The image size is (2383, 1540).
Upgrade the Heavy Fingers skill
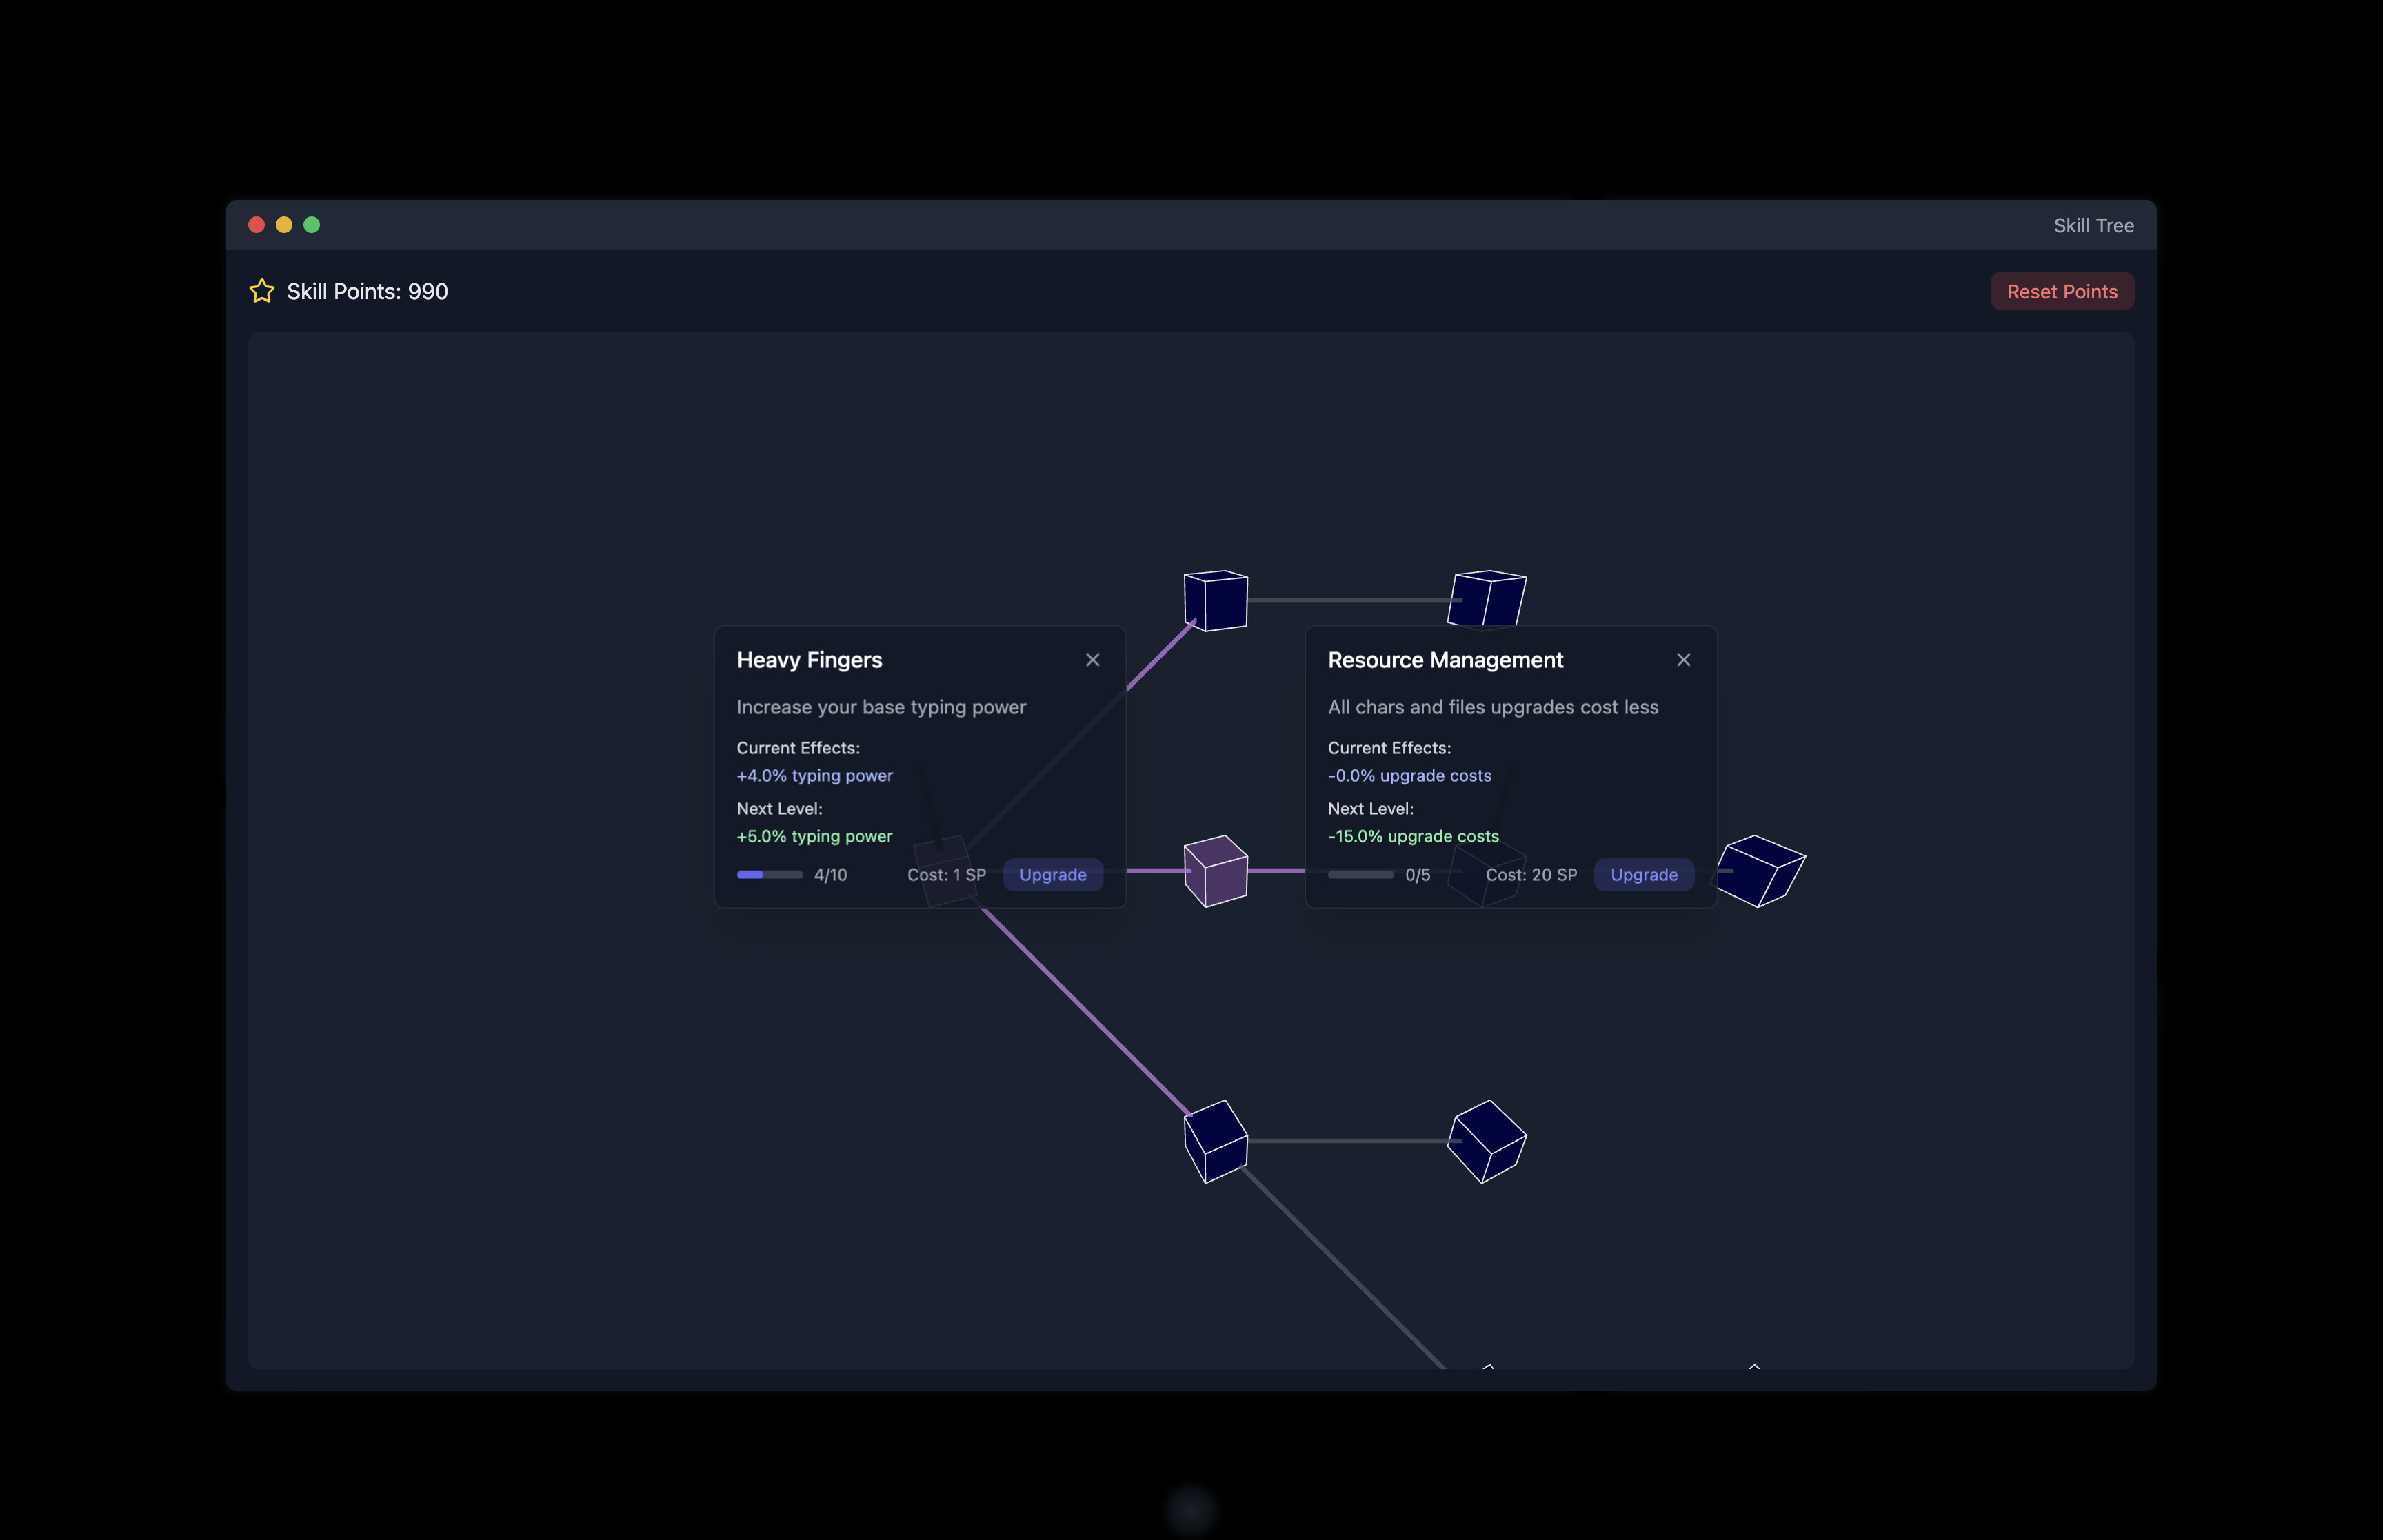click(1052, 874)
